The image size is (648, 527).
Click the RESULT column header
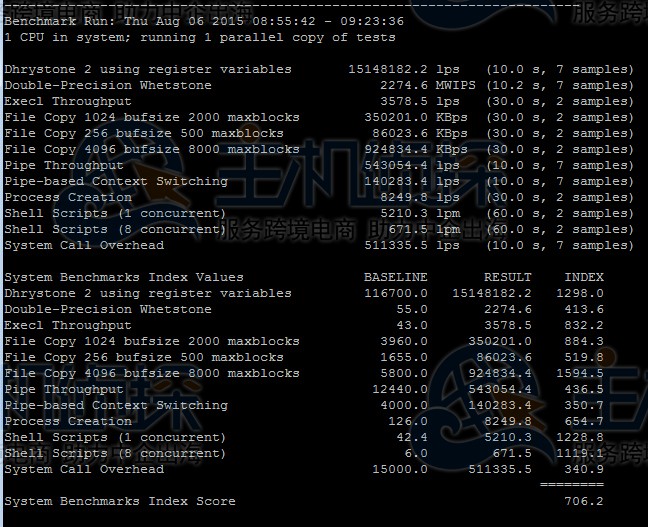[507, 277]
